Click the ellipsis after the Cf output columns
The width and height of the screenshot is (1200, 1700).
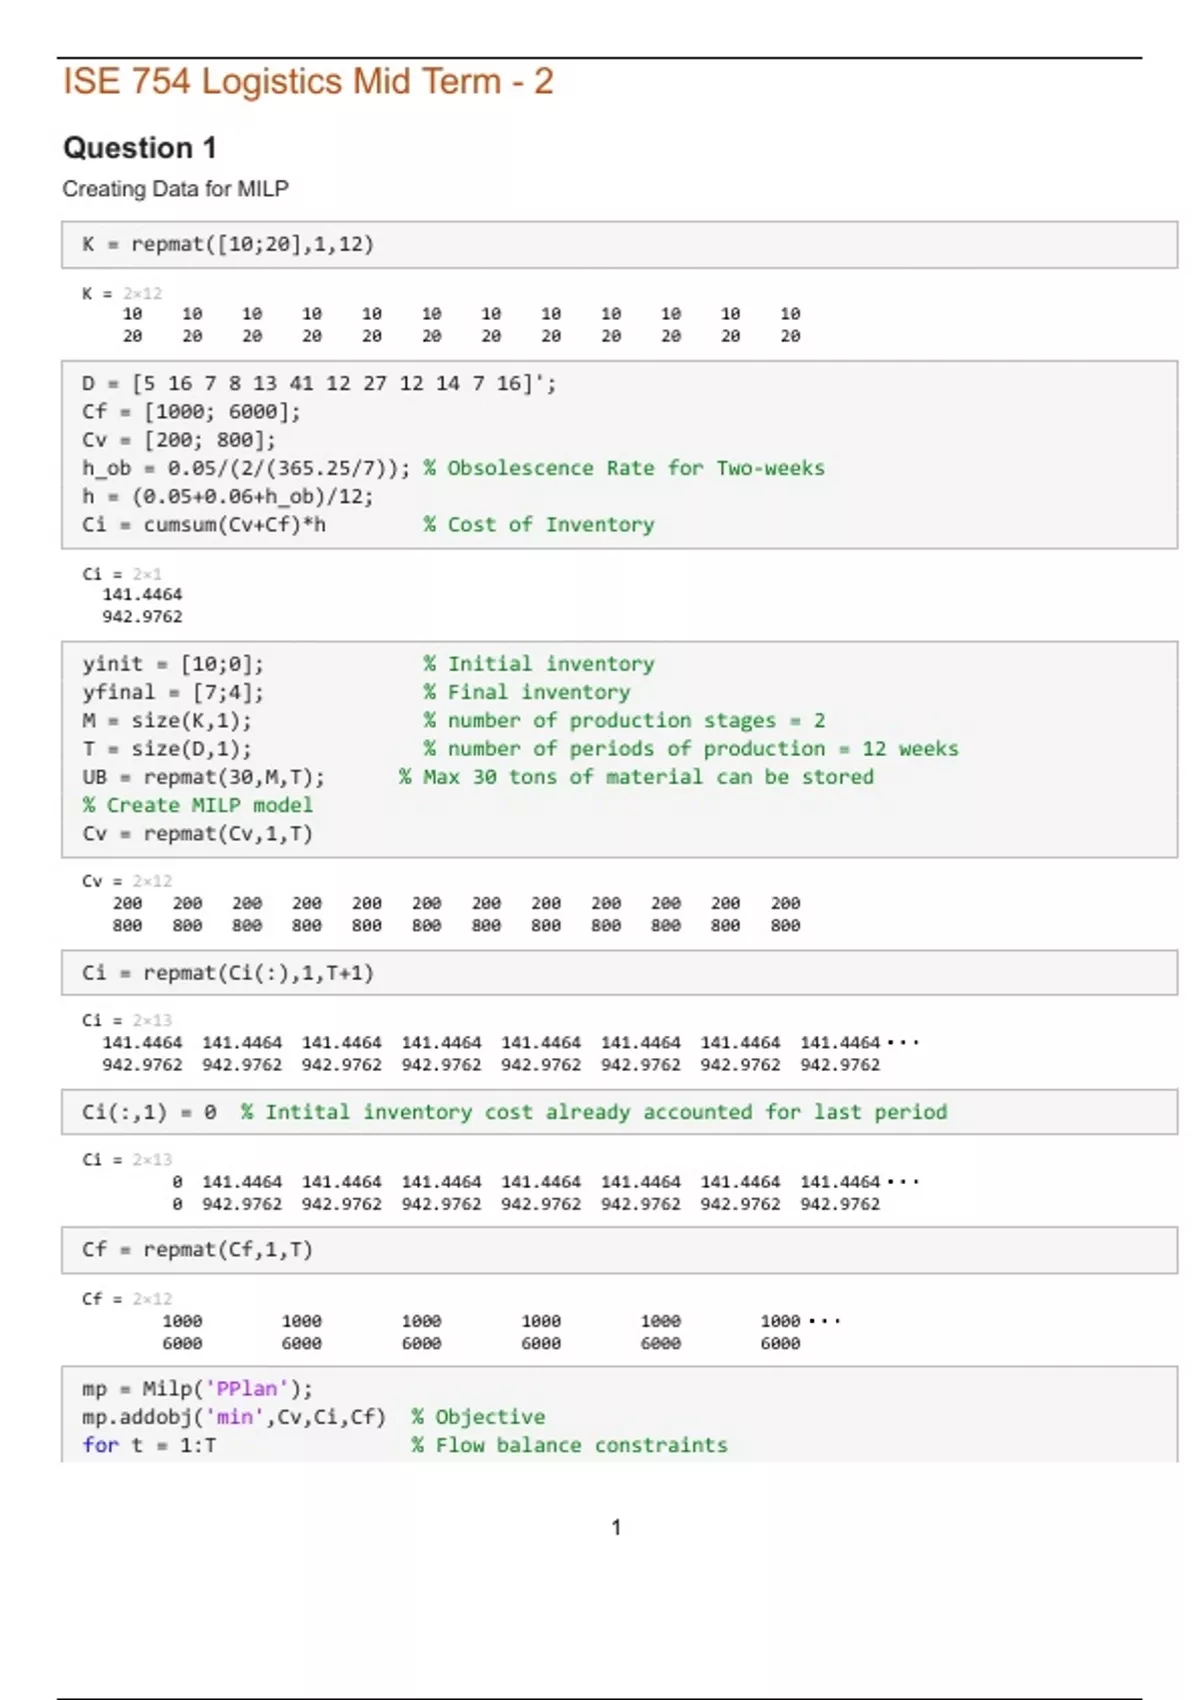point(824,1321)
